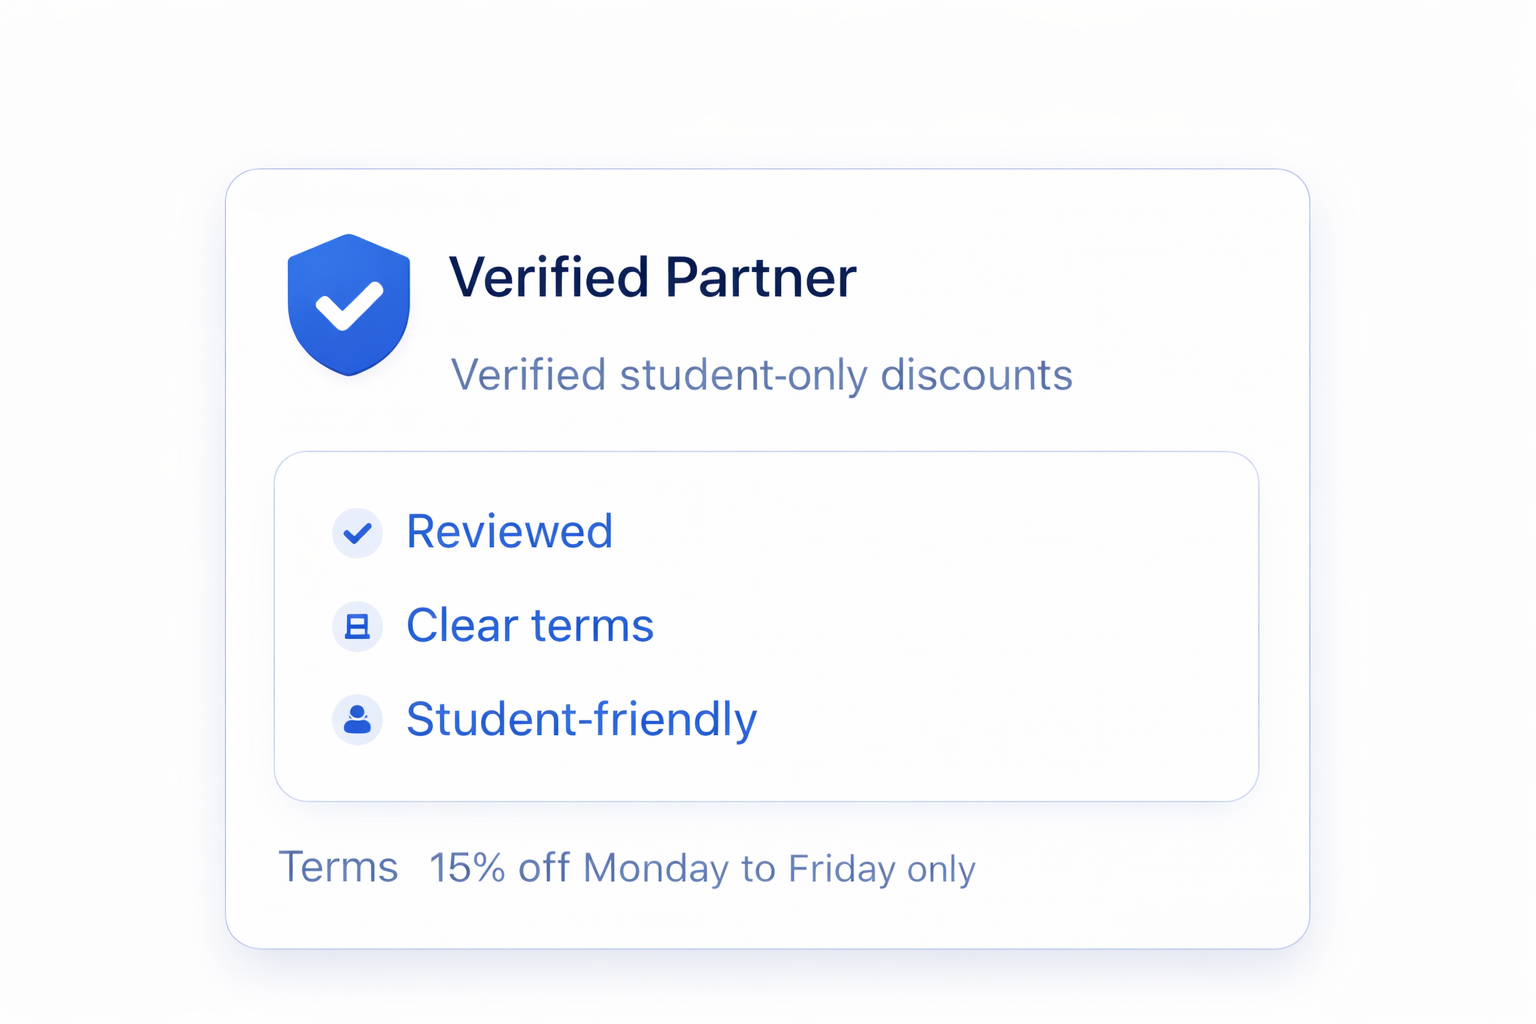Click the document icon next to Clear terms
The width and height of the screenshot is (1536, 1024).
pos(357,626)
